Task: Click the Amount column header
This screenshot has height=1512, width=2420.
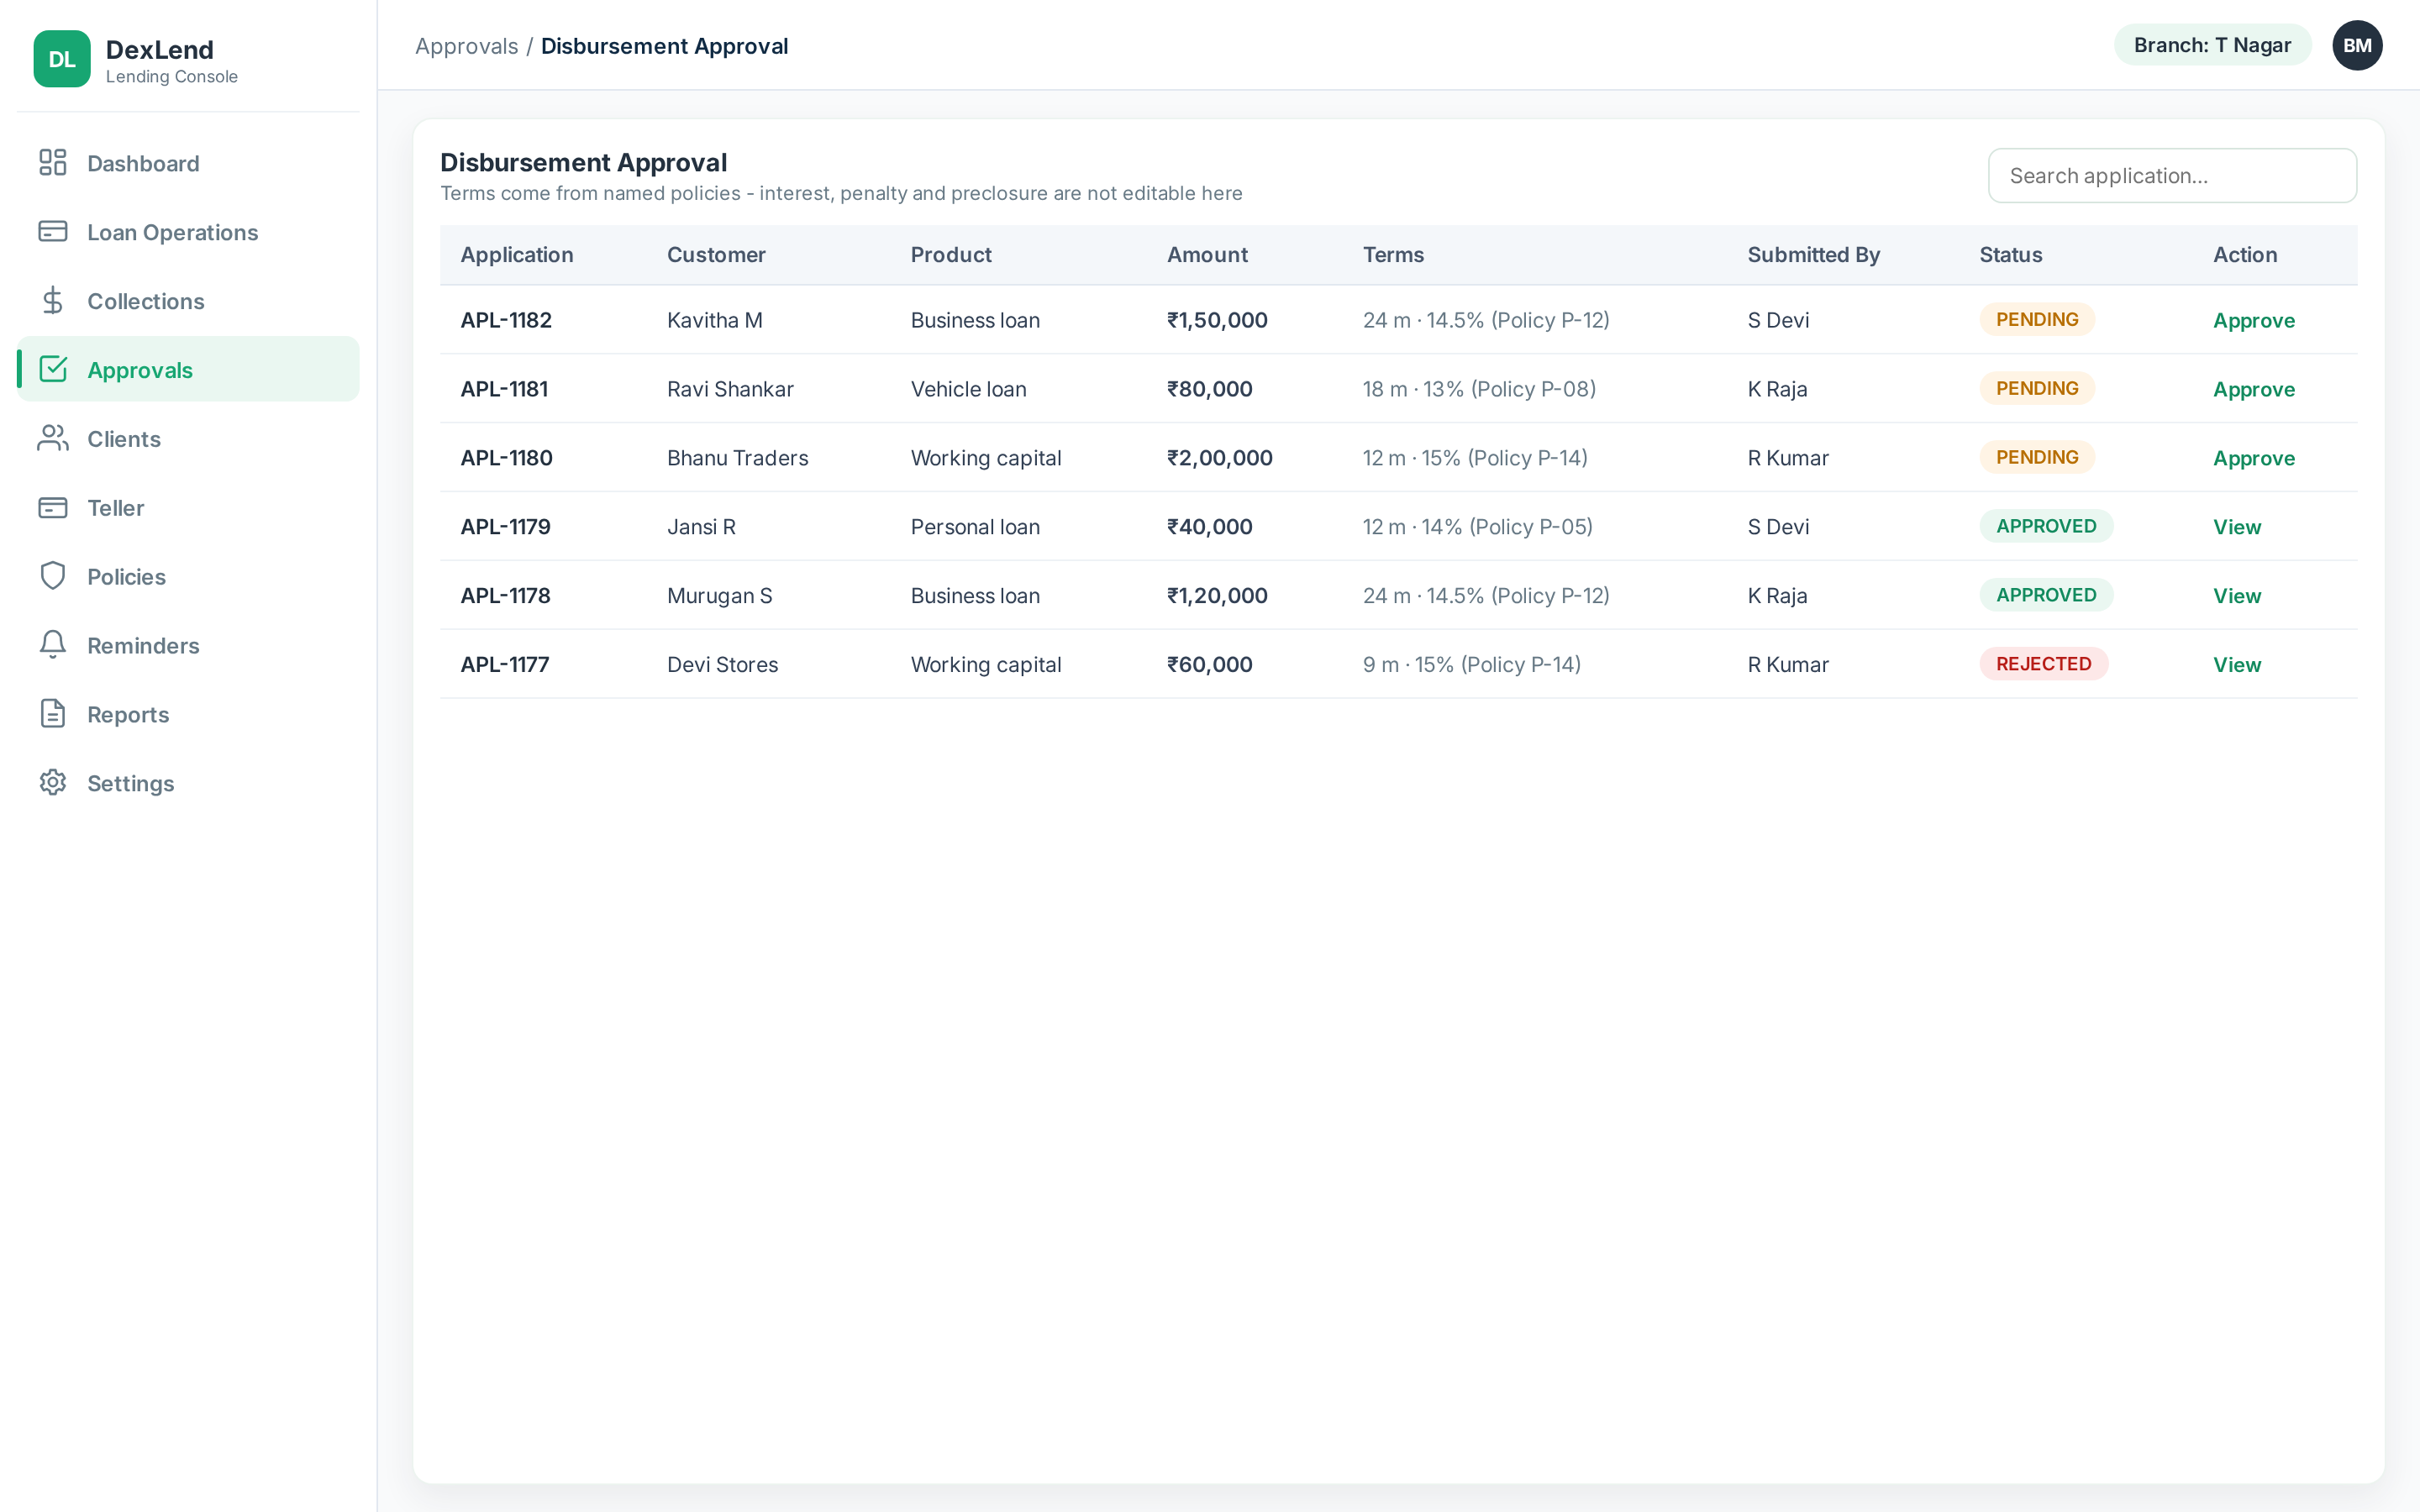Action: click(x=1207, y=255)
